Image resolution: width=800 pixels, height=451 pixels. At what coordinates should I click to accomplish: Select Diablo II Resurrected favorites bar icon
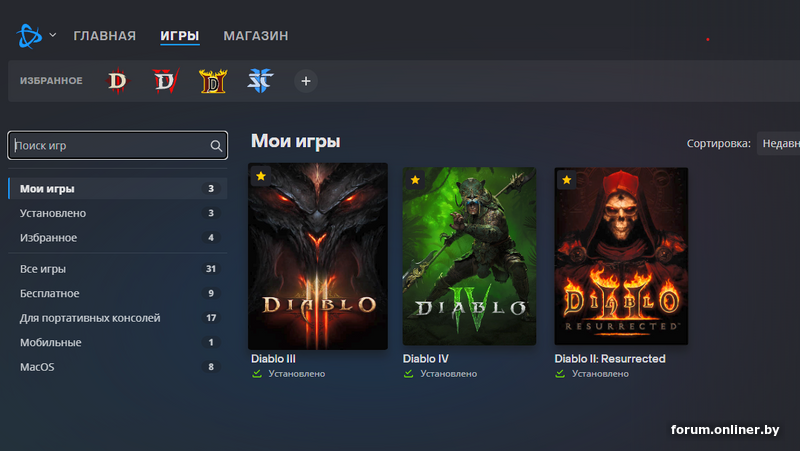coord(213,81)
